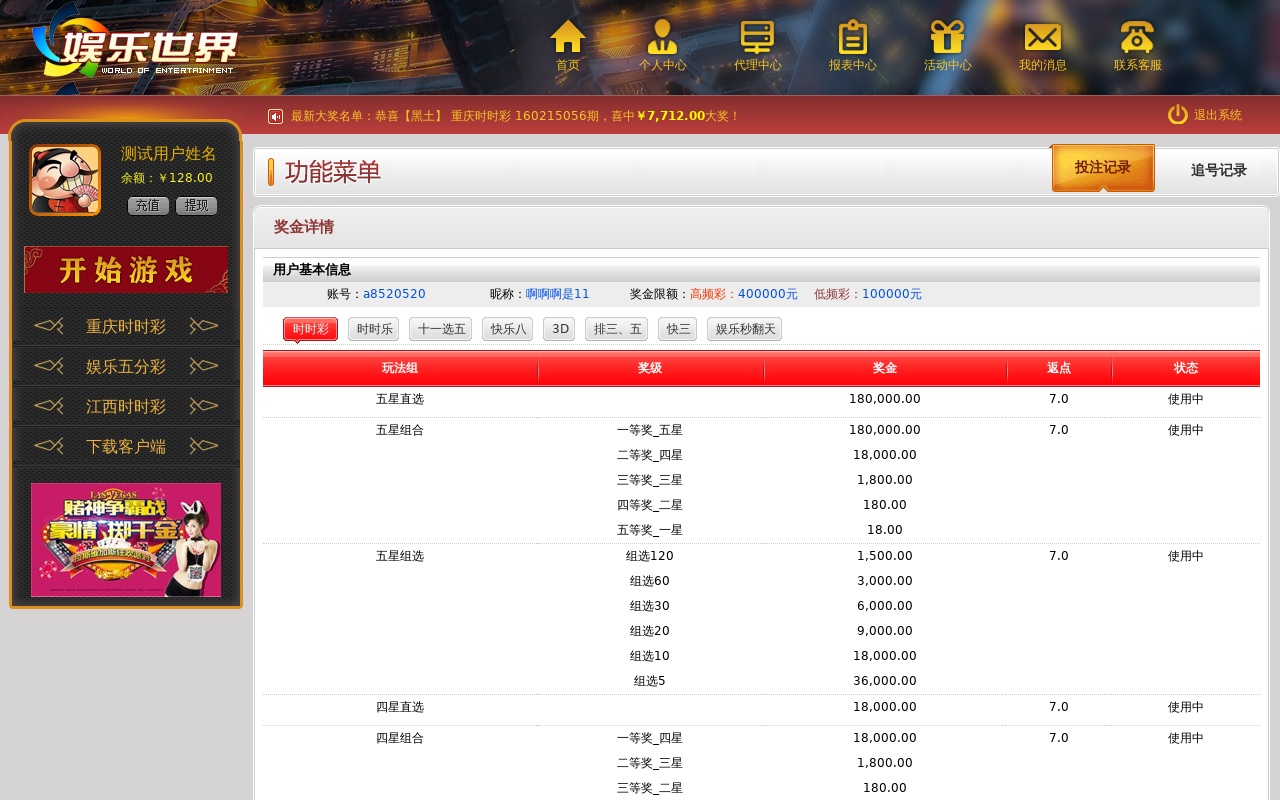This screenshot has height=800, width=1280.
Task: Go to 首页 home icon
Action: click(x=568, y=36)
